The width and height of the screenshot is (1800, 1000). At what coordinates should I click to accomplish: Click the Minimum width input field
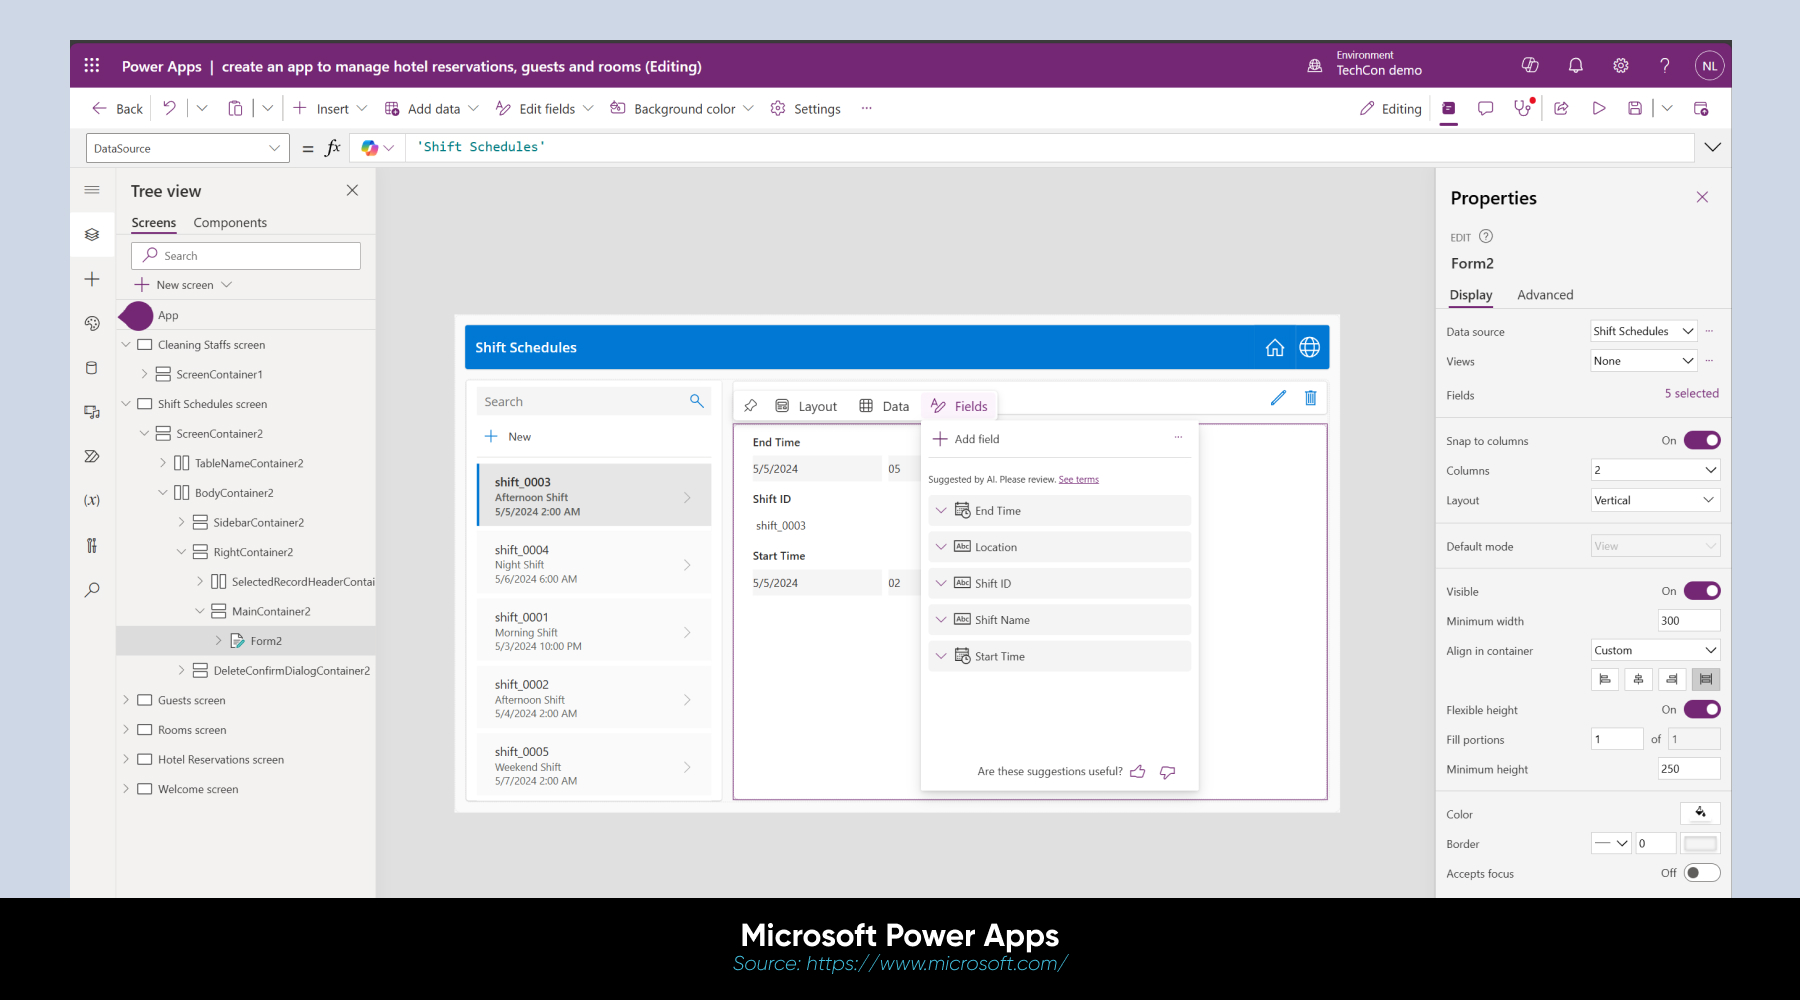[x=1689, y=621]
